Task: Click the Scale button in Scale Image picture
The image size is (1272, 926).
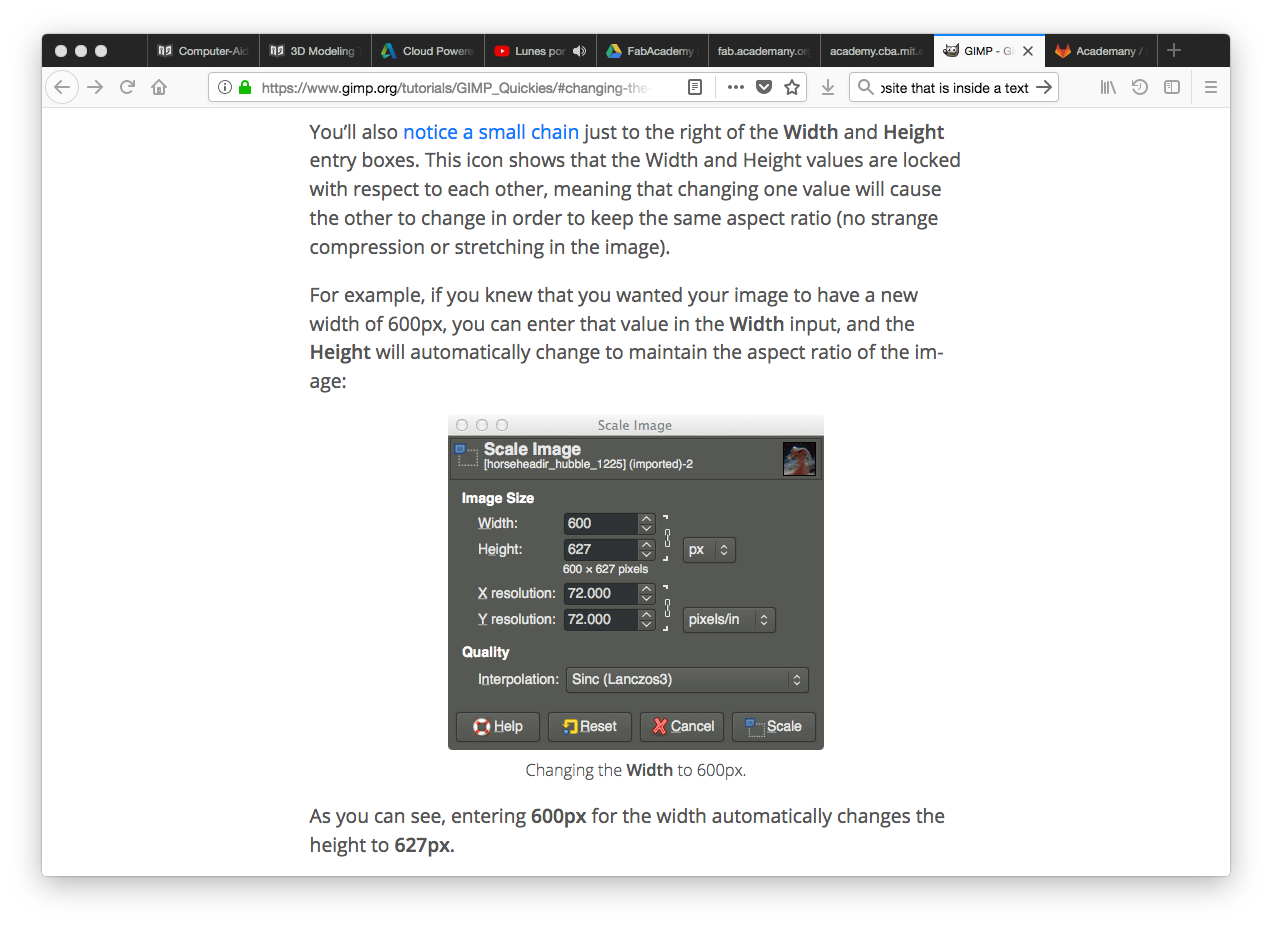Action: pos(774,726)
